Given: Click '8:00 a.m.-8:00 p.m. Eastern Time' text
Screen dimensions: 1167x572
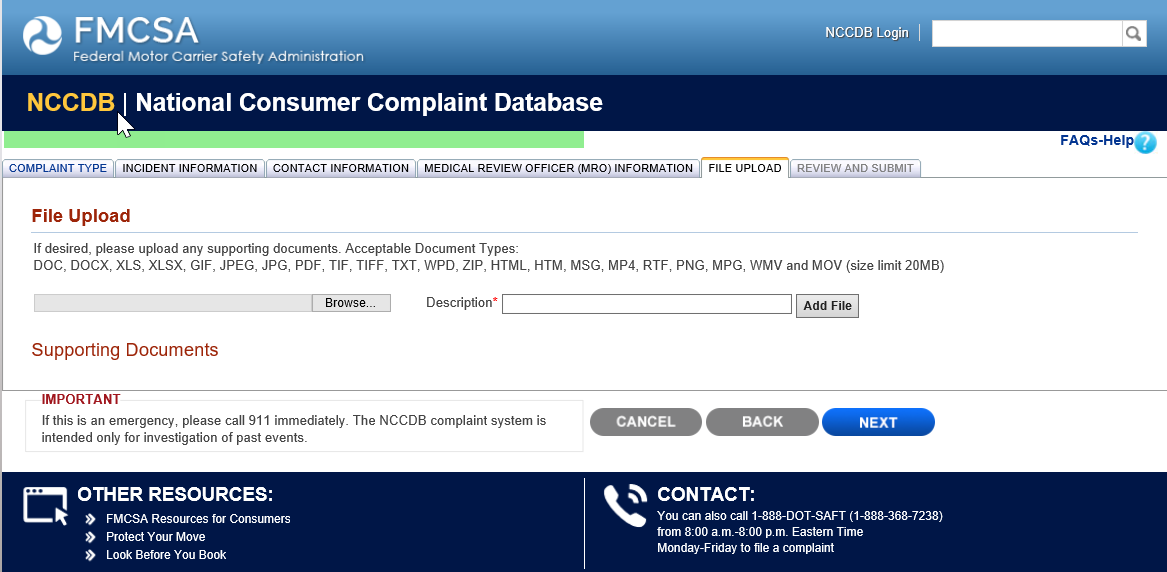Looking at the screenshot, I should [x=760, y=532].
